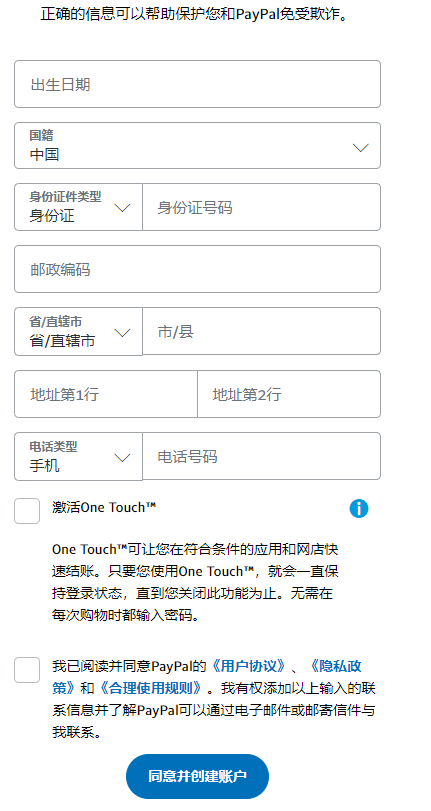Open the 手机 phone type selector
431x811 pixels.
tap(78, 456)
